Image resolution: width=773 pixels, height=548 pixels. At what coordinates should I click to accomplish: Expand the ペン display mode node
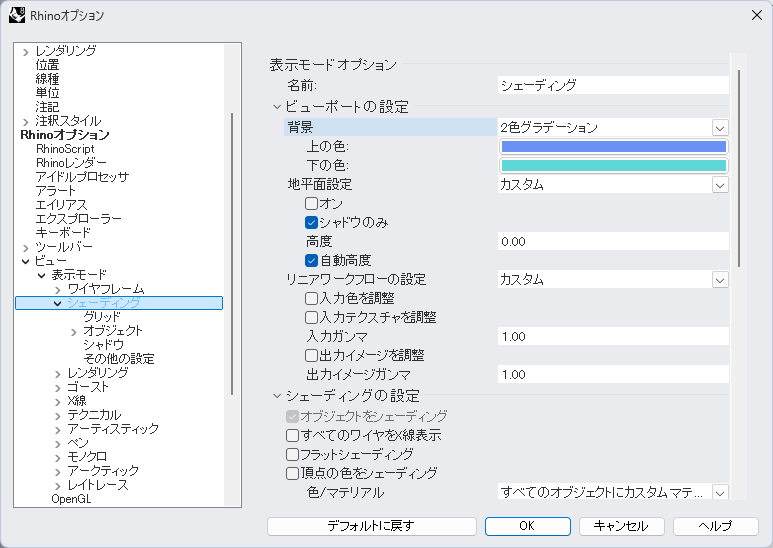coord(58,444)
